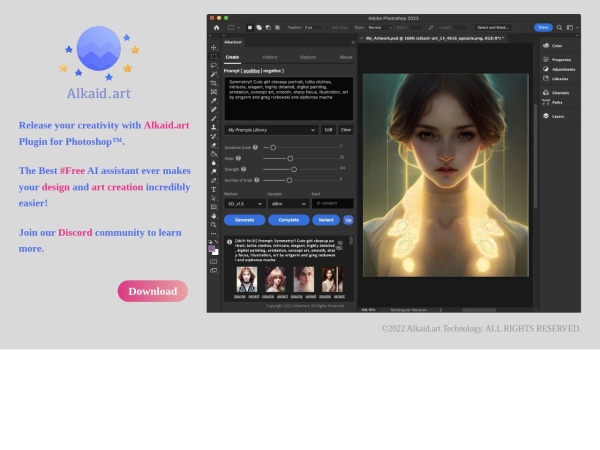Viewport: 600px width, 450px height.
Task: Enable the add-to-selection mode icon
Action: (257, 27)
